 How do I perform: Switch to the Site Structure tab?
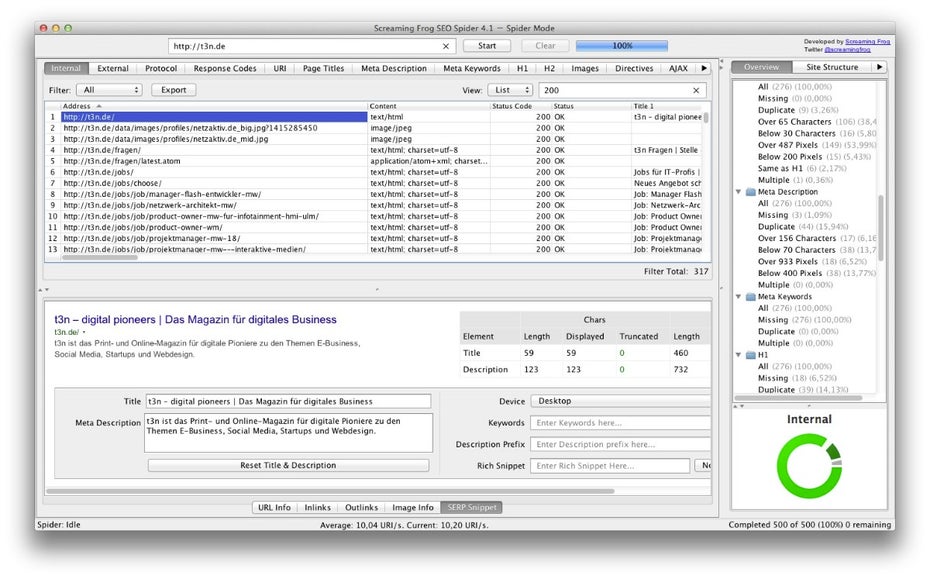coord(832,67)
